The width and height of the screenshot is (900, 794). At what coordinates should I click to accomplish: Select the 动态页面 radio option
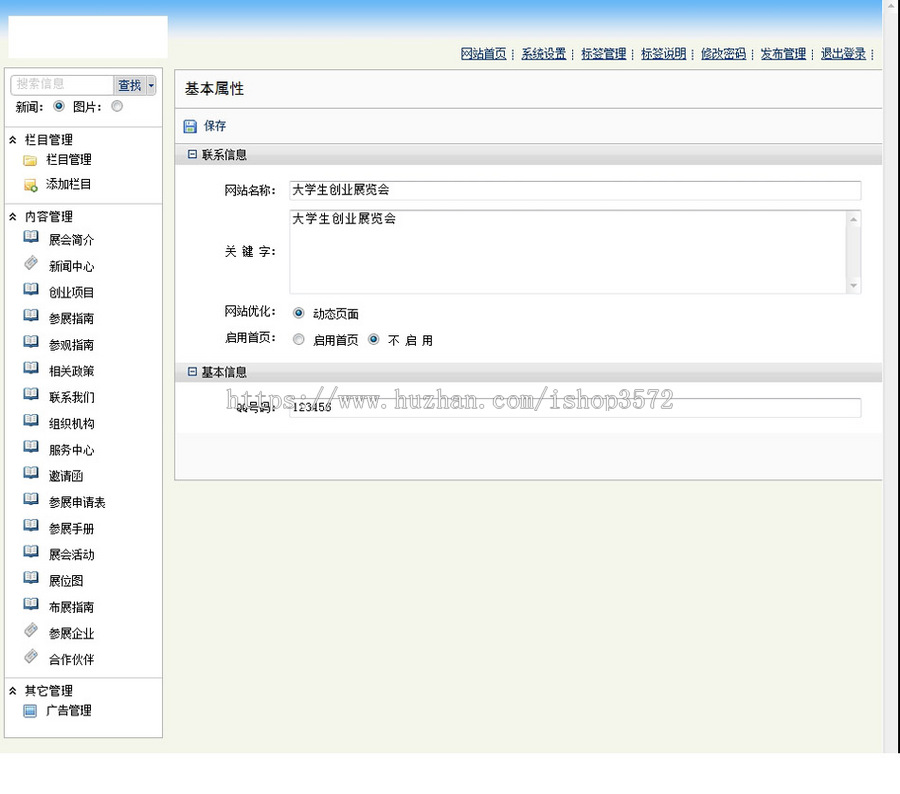298,313
